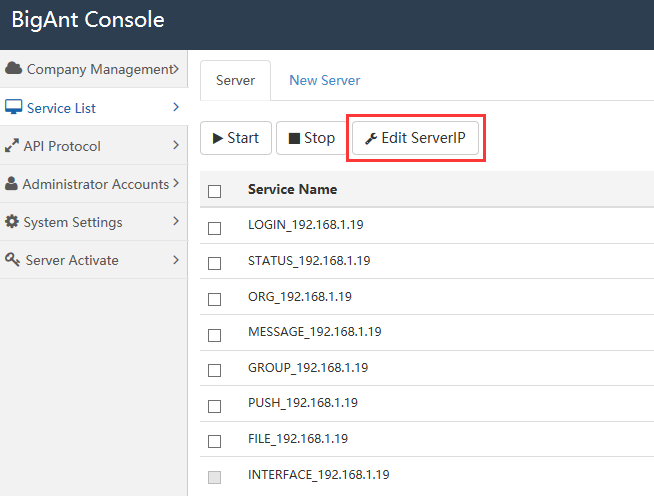Click the user icon beside Administrator Accounts
Viewport: 654px width, 496px height.
(12, 183)
